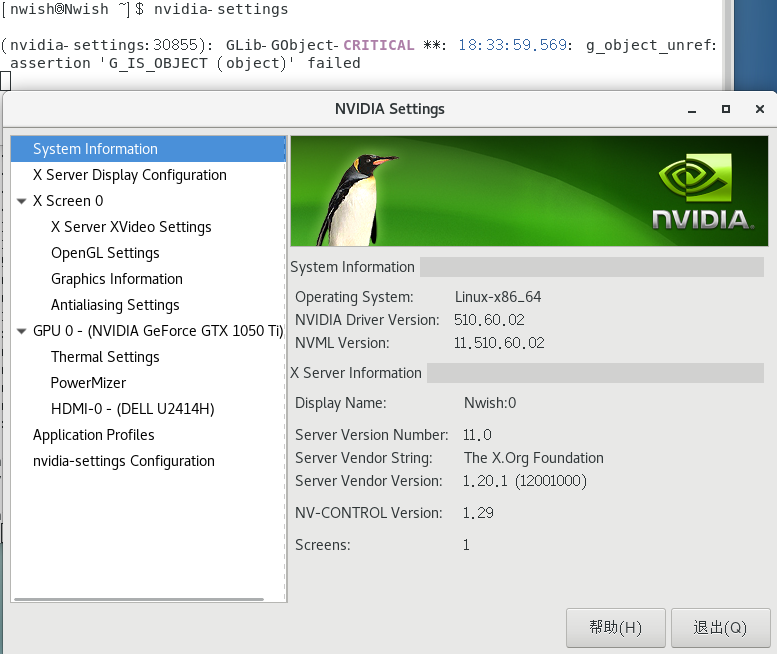This screenshot has width=777, height=654.
Task: Select System Information in the sidebar
Action: tap(148, 149)
